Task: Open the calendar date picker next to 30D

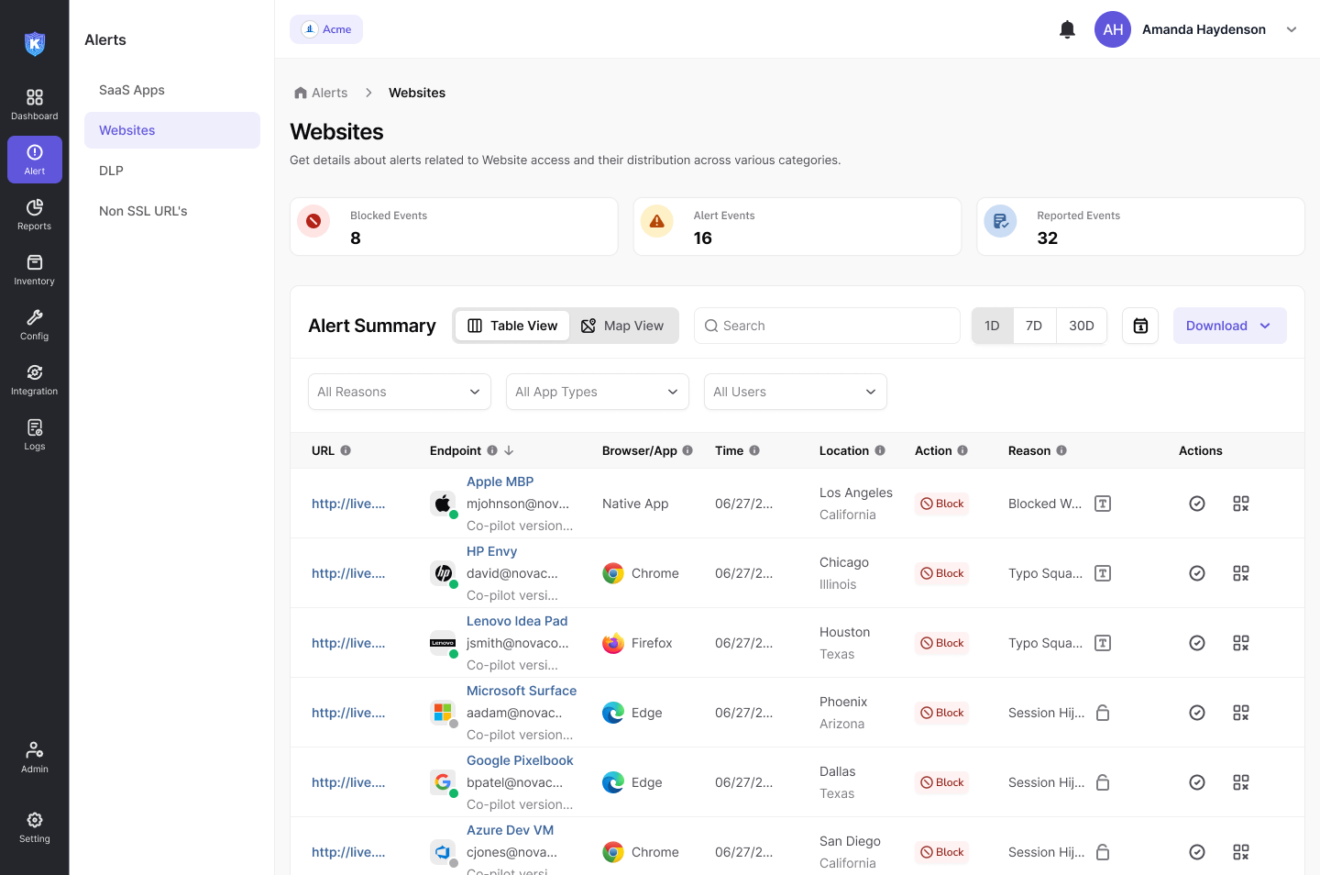Action: click(1140, 325)
